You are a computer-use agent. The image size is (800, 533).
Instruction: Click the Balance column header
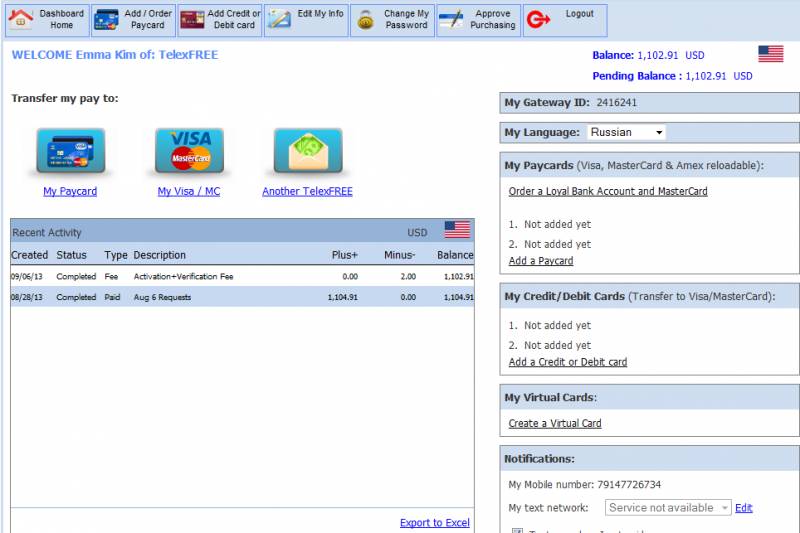(x=455, y=255)
